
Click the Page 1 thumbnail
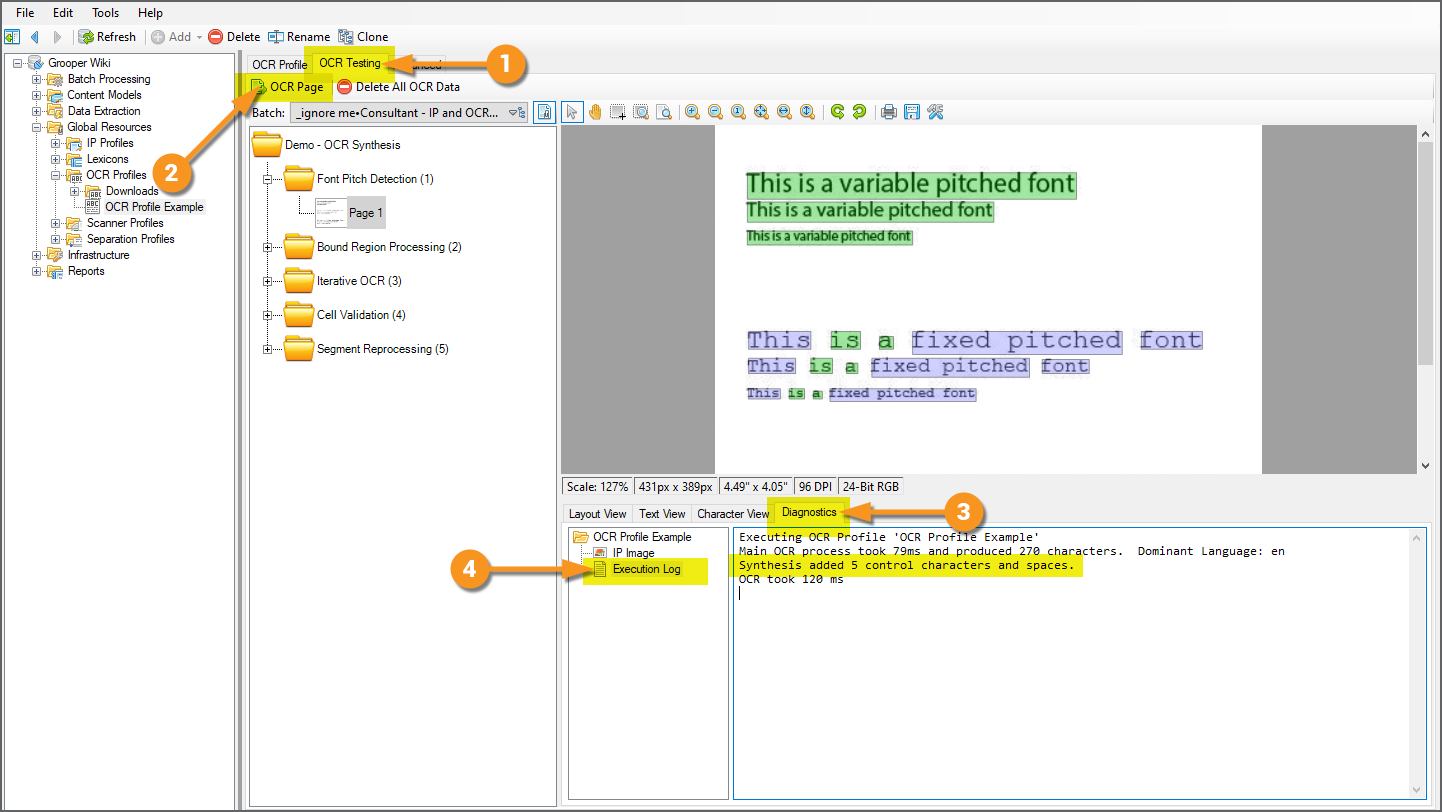coord(331,212)
